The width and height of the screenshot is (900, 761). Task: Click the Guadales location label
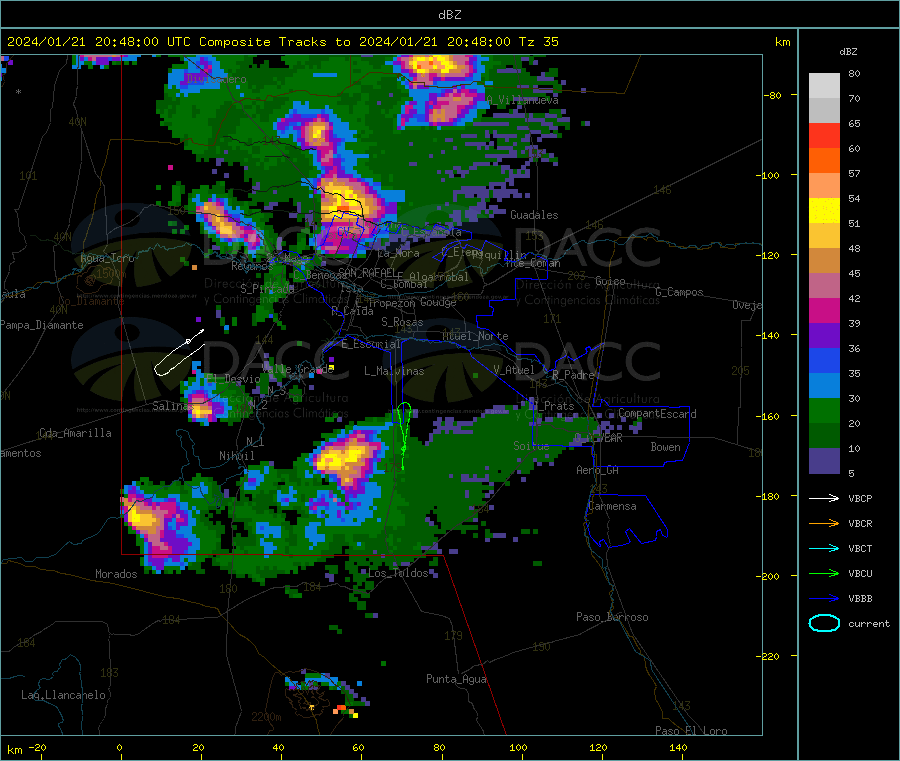(534, 215)
